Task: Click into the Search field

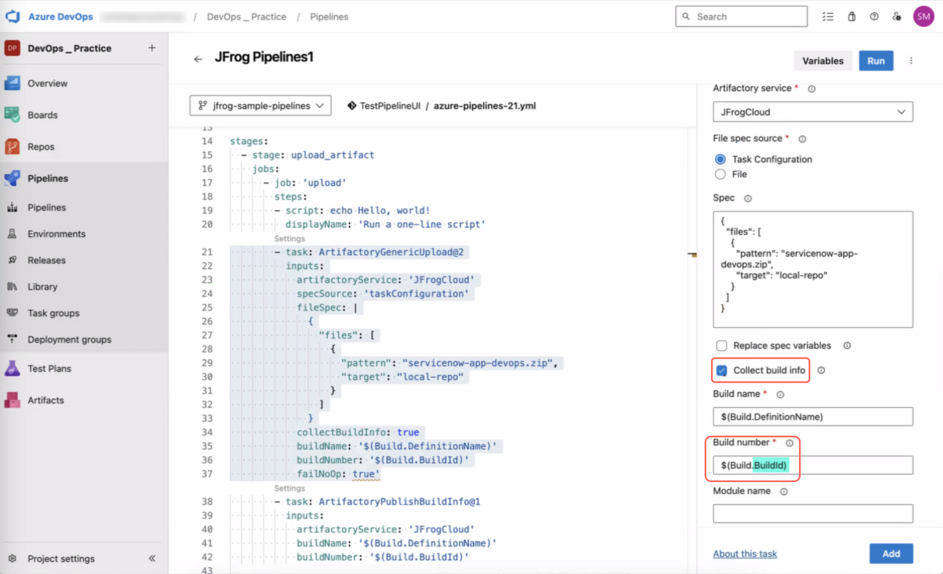Action: (741, 17)
